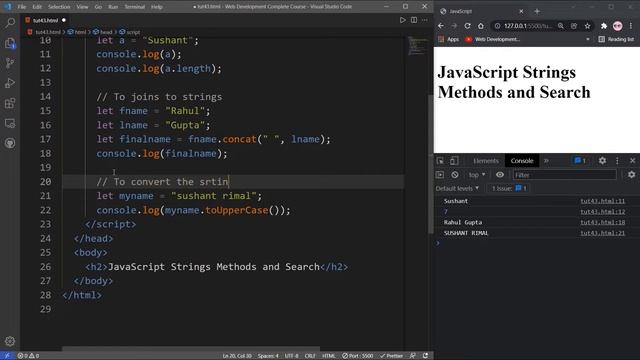Click the editor vertical scrollbar

[430, 163]
